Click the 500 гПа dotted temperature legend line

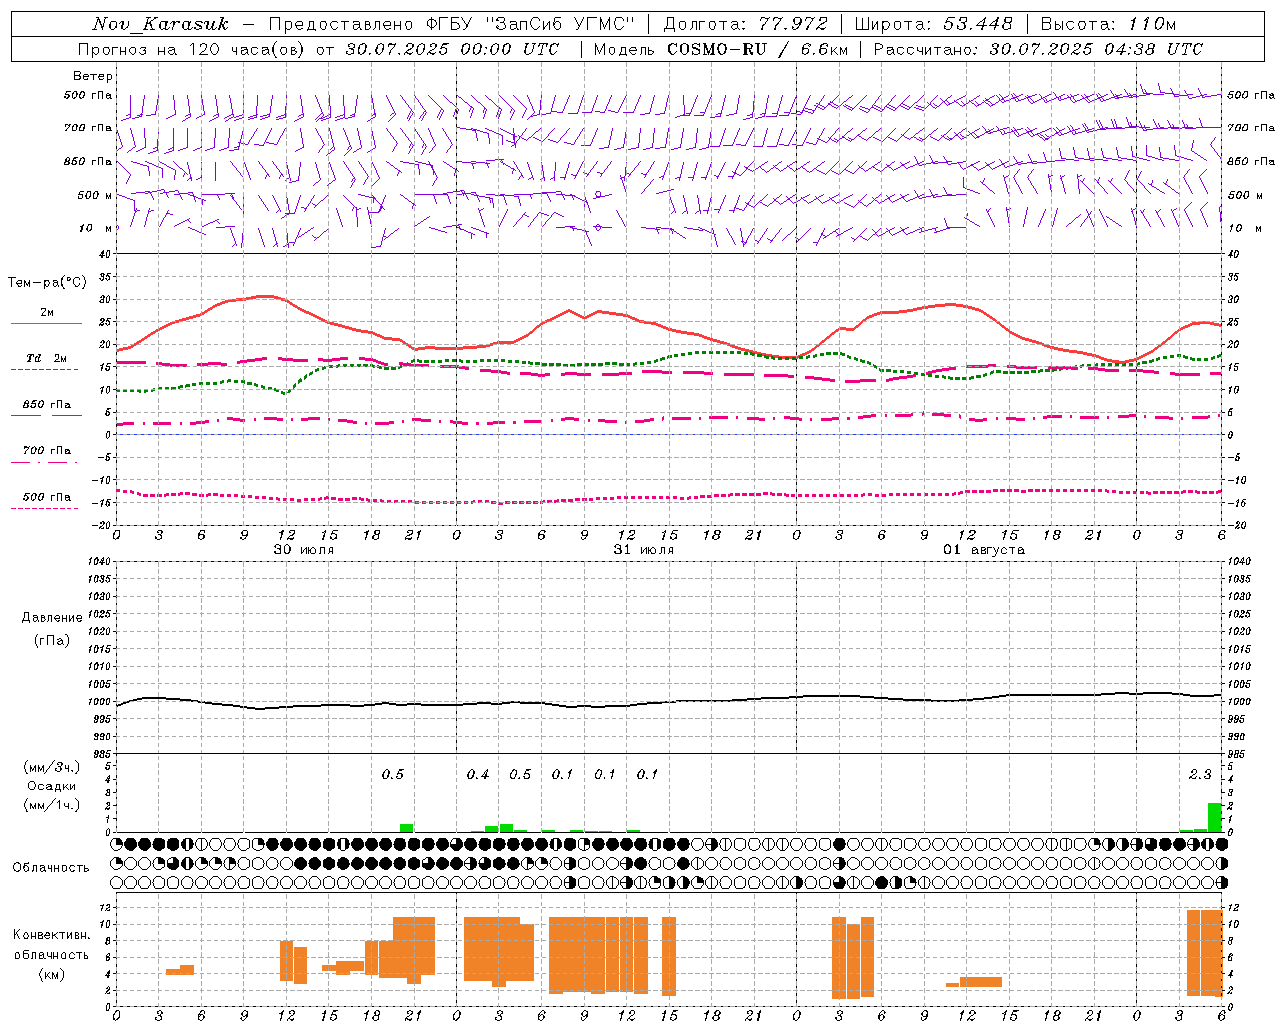[x=46, y=508]
